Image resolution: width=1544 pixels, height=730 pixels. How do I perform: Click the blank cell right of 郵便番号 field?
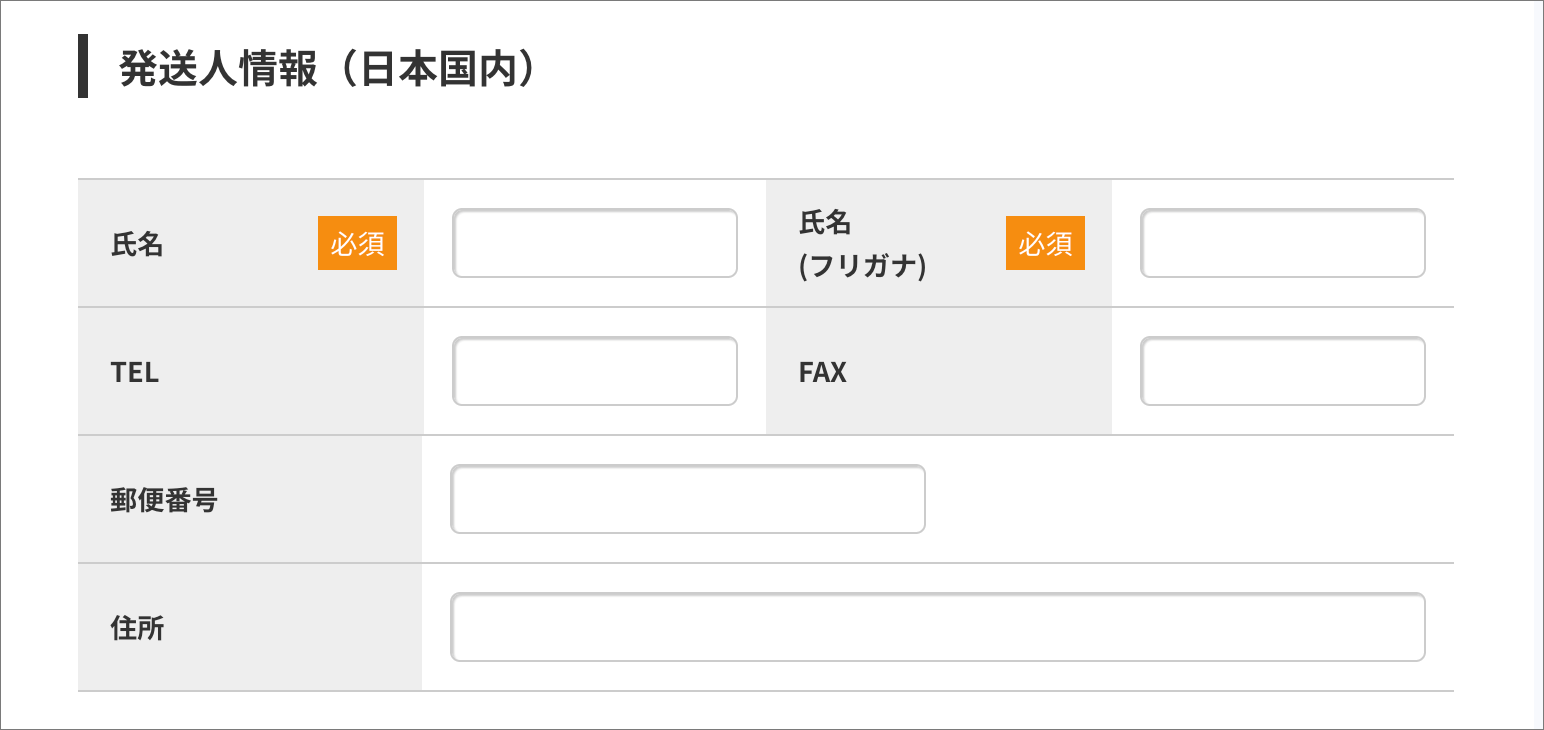(x=1190, y=499)
